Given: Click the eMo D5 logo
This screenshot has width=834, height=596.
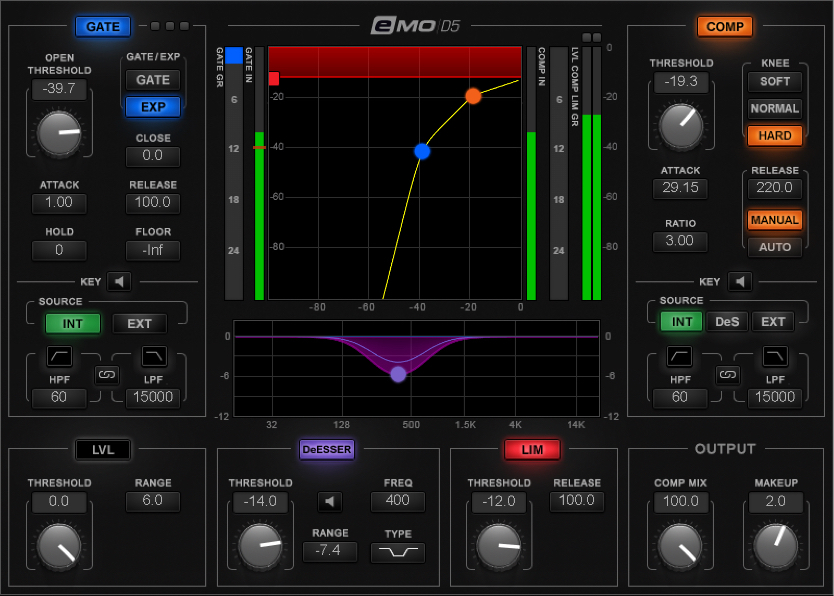Looking at the screenshot, I should pos(416,25).
